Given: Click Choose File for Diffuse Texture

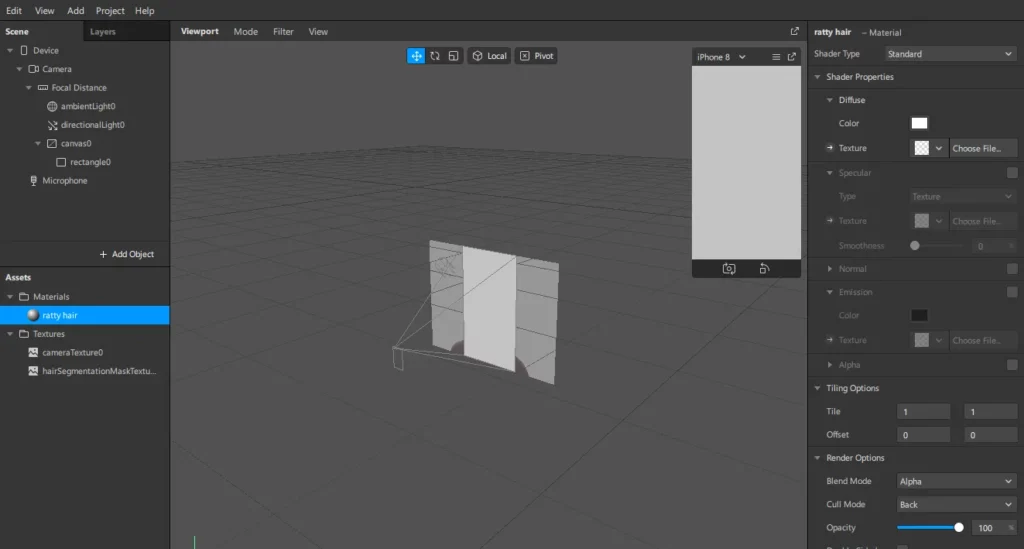Looking at the screenshot, I should tap(983, 148).
